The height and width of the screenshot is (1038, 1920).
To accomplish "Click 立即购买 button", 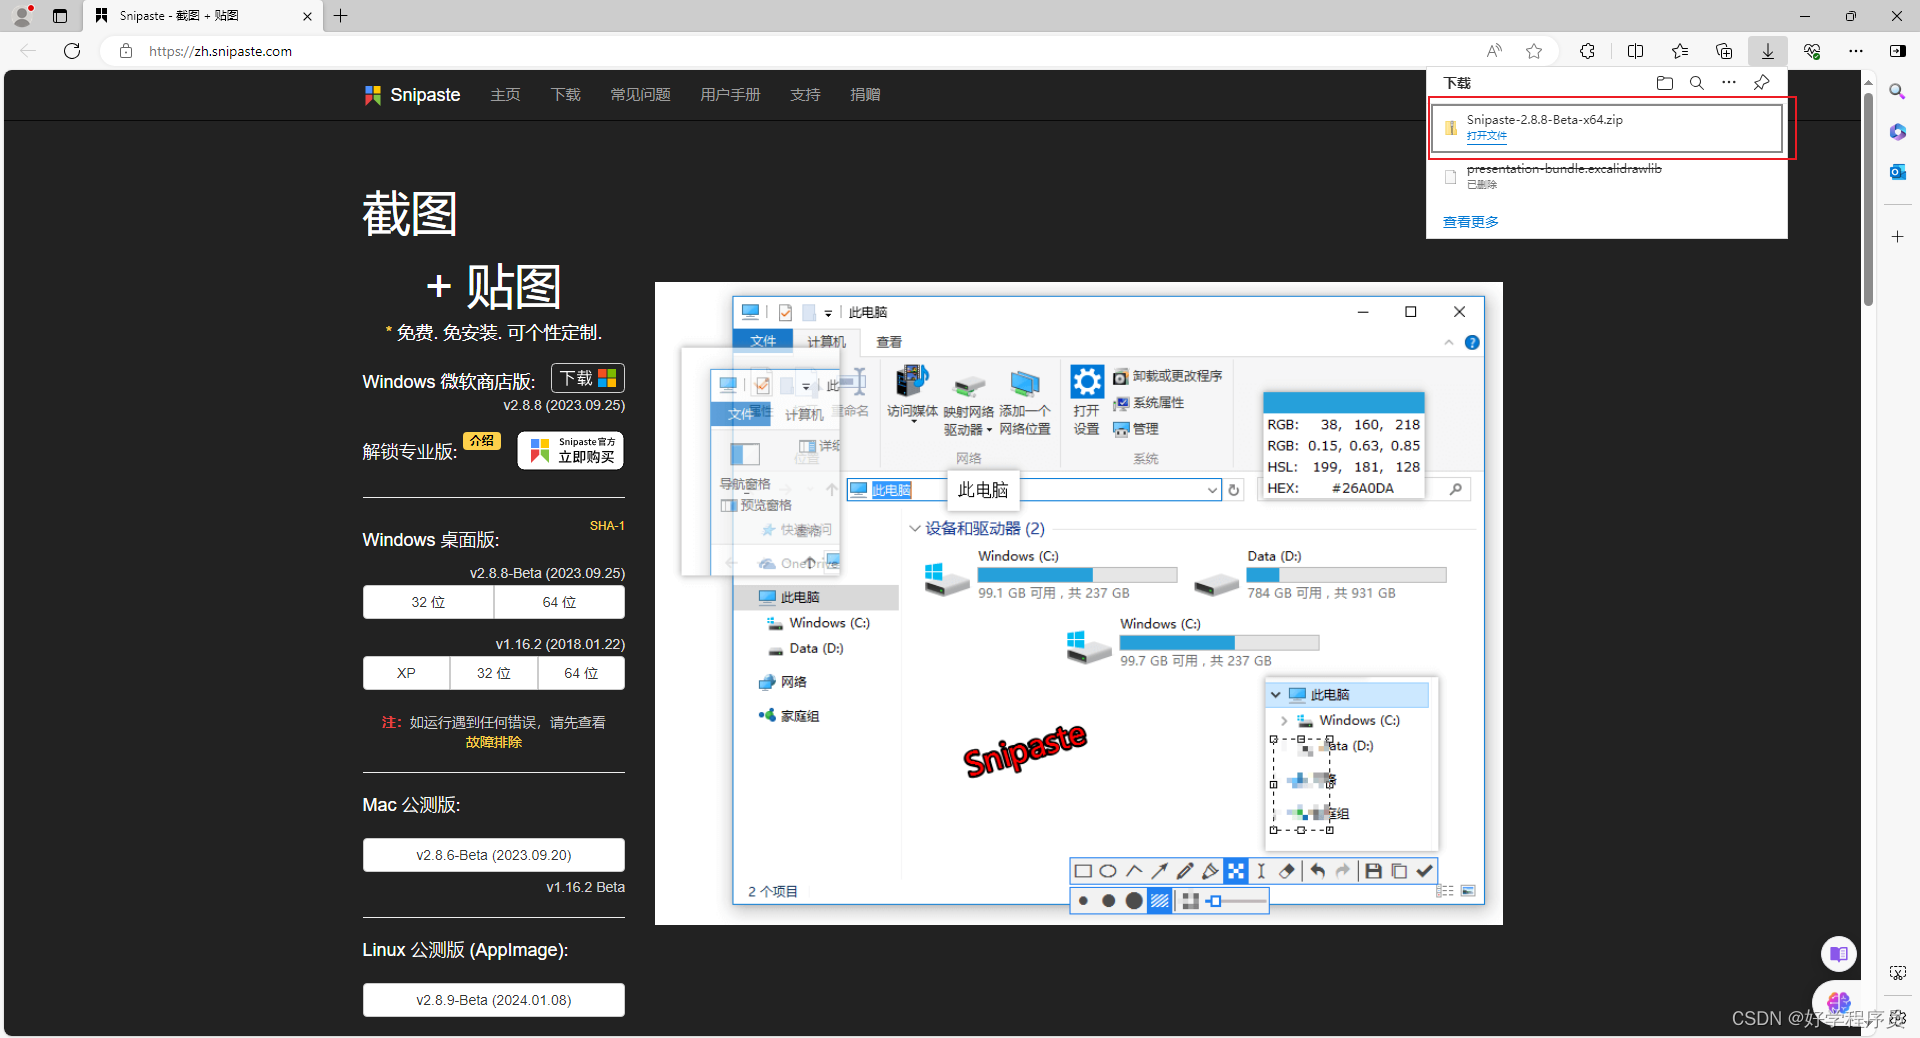I will [570, 450].
